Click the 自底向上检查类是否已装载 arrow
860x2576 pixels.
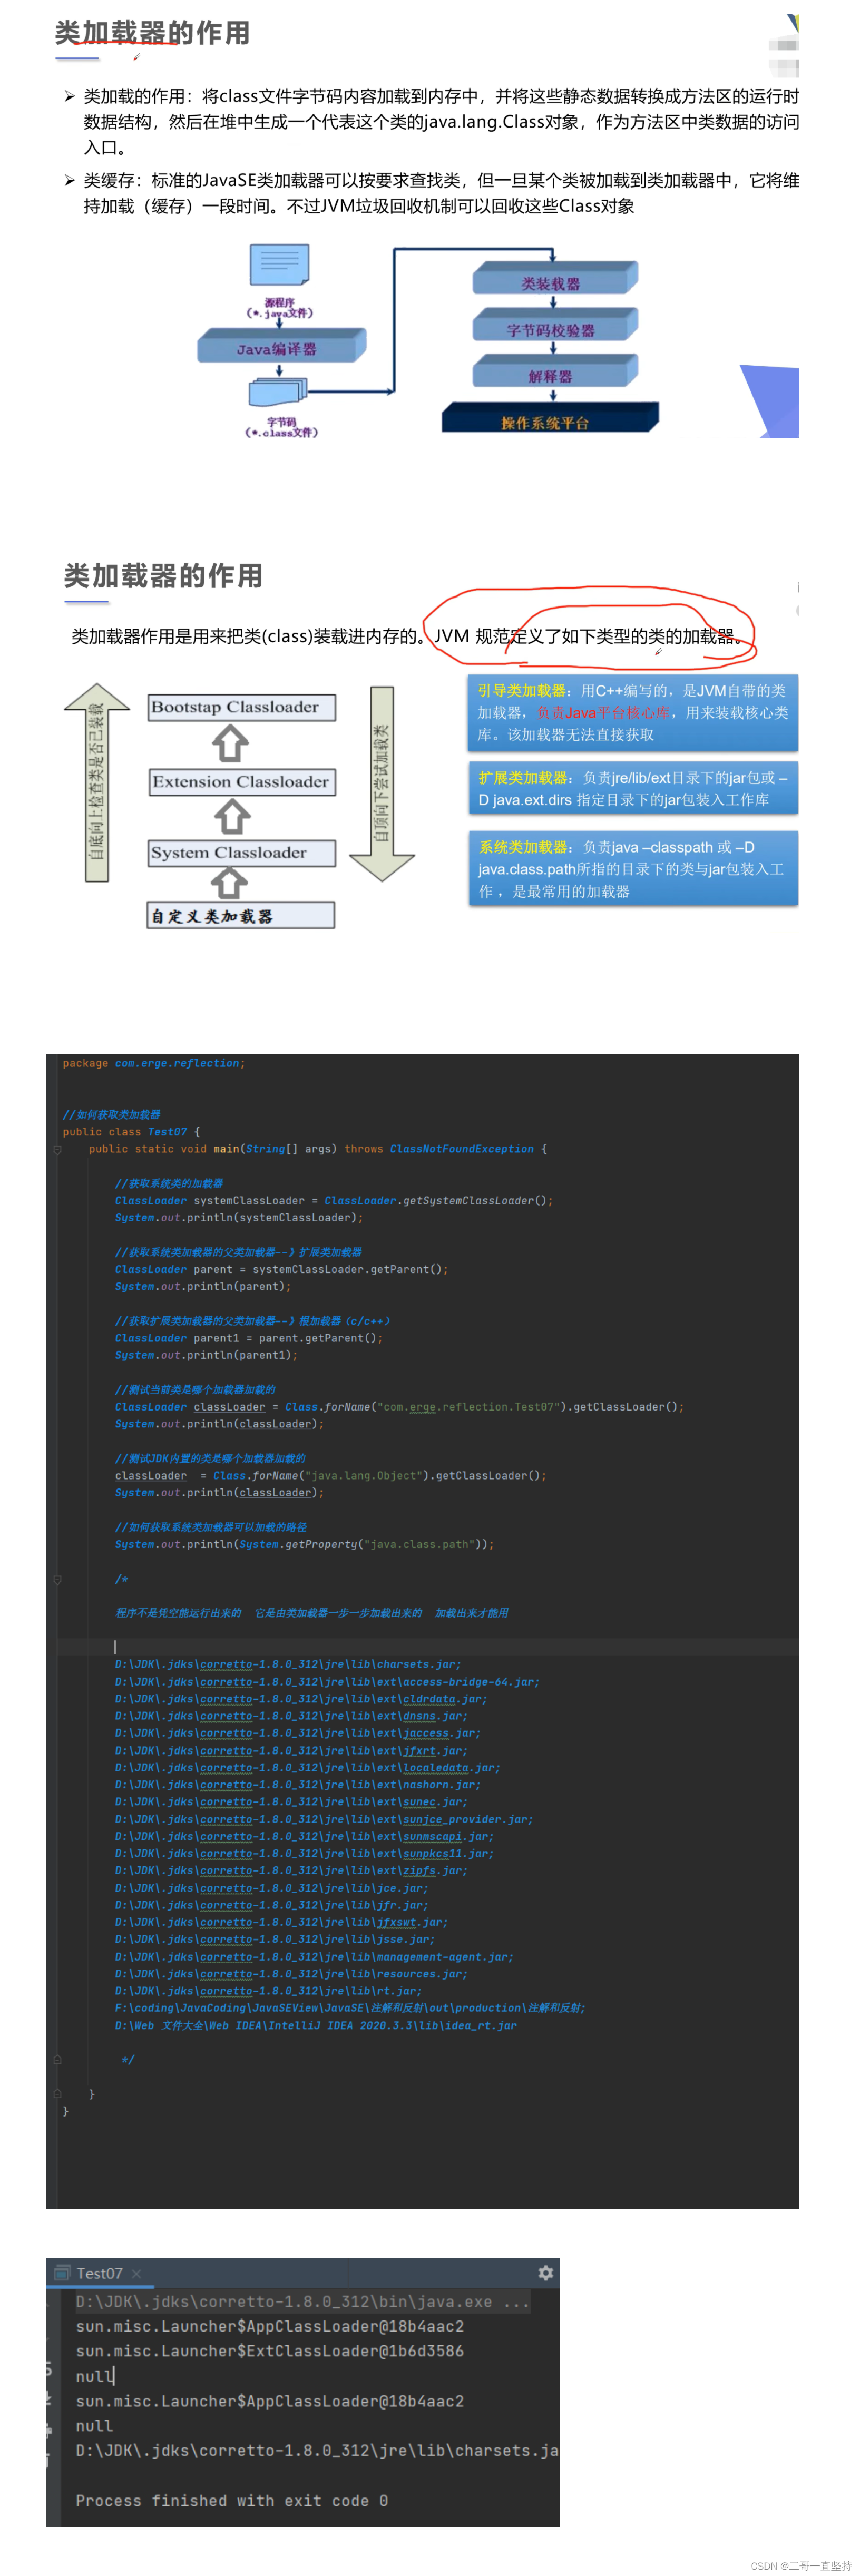pyautogui.click(x=97, y=783)
